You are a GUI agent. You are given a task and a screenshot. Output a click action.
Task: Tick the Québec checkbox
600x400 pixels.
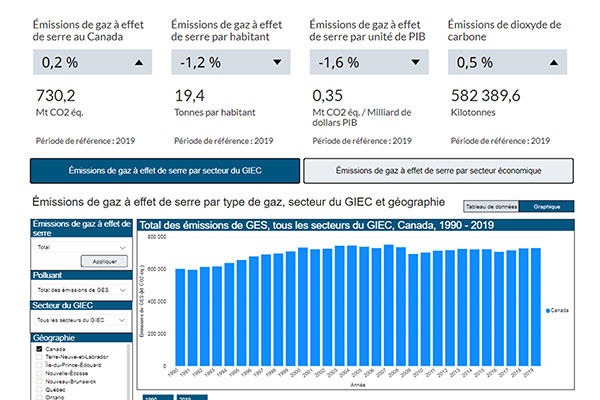tap(38, 389)
